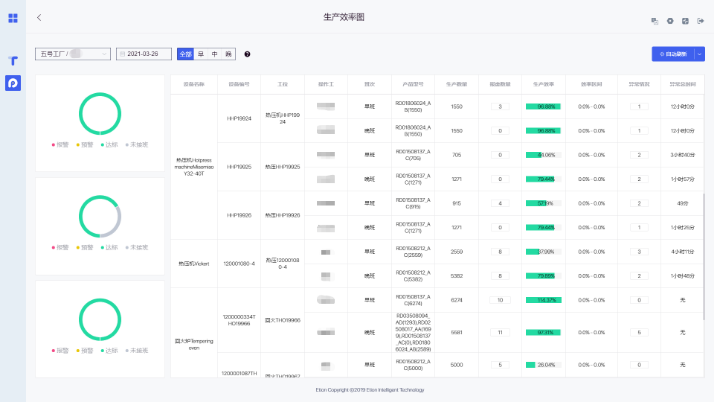714x402 pixels.
Task: Click the 生产效率 column header
Action: point(543,84)
